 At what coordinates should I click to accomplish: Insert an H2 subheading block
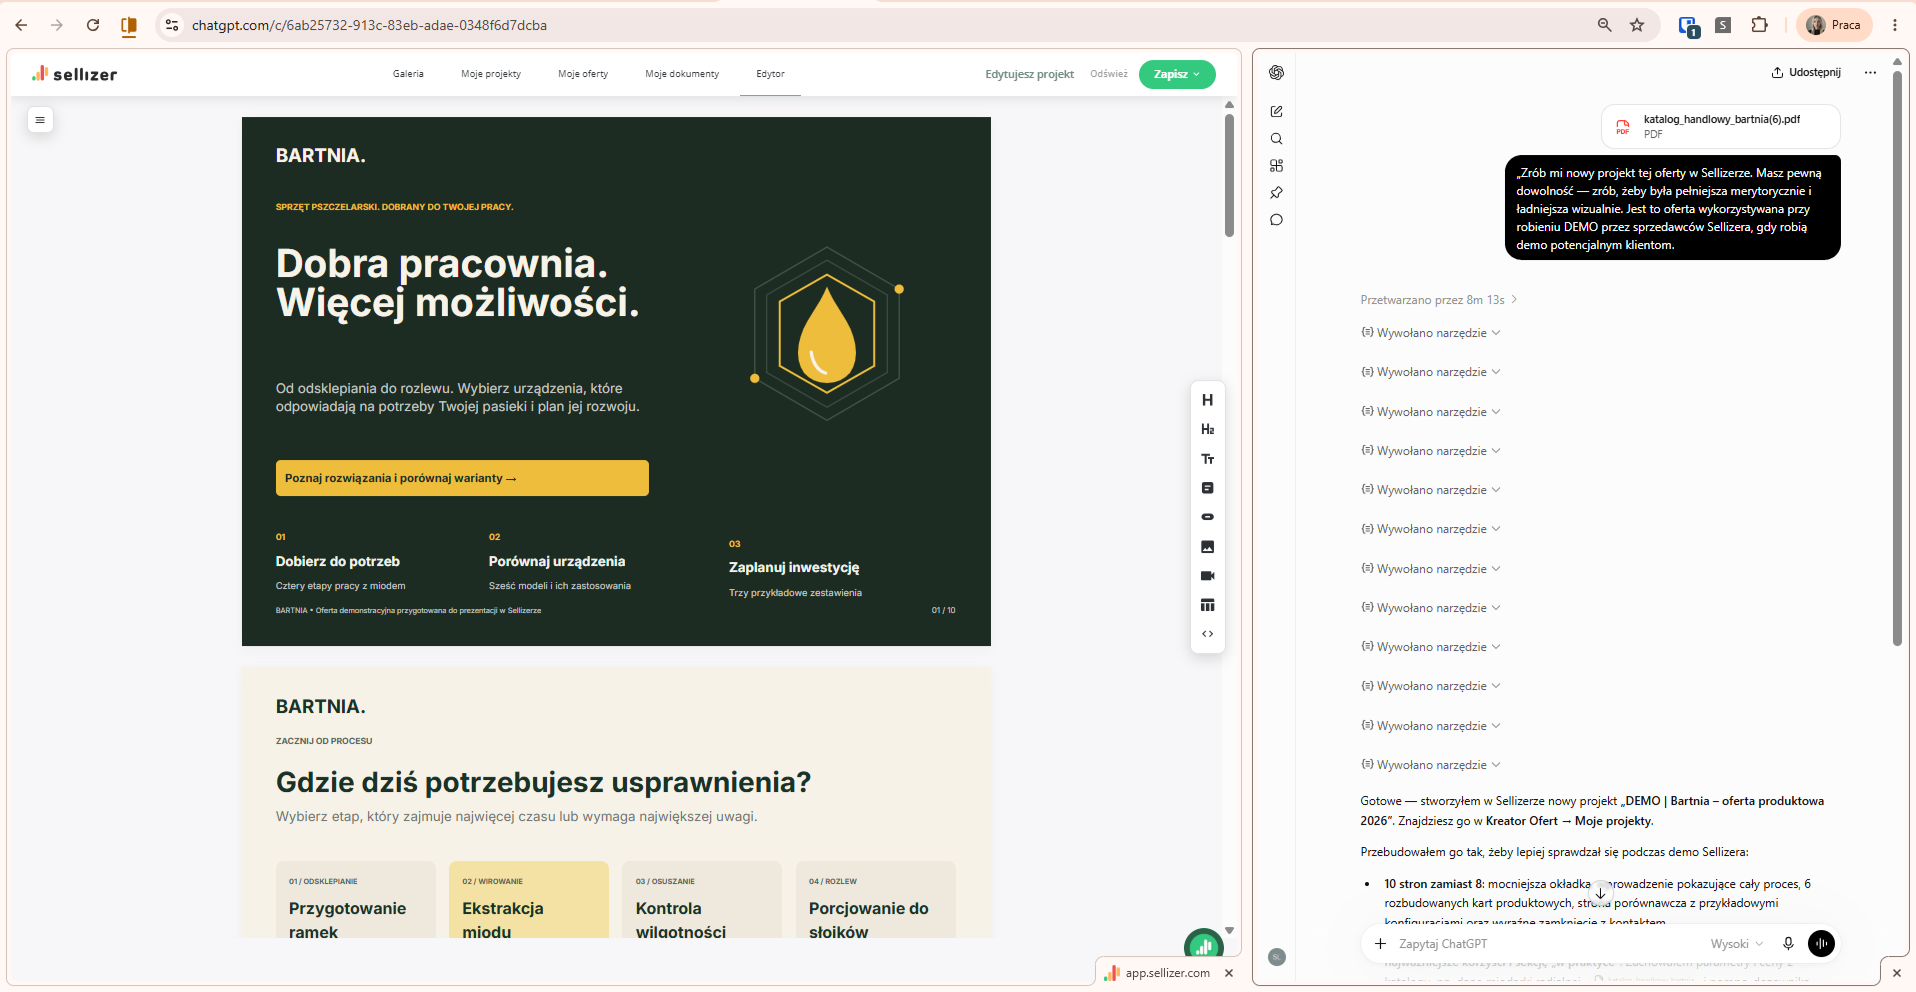coord(1207,429)
